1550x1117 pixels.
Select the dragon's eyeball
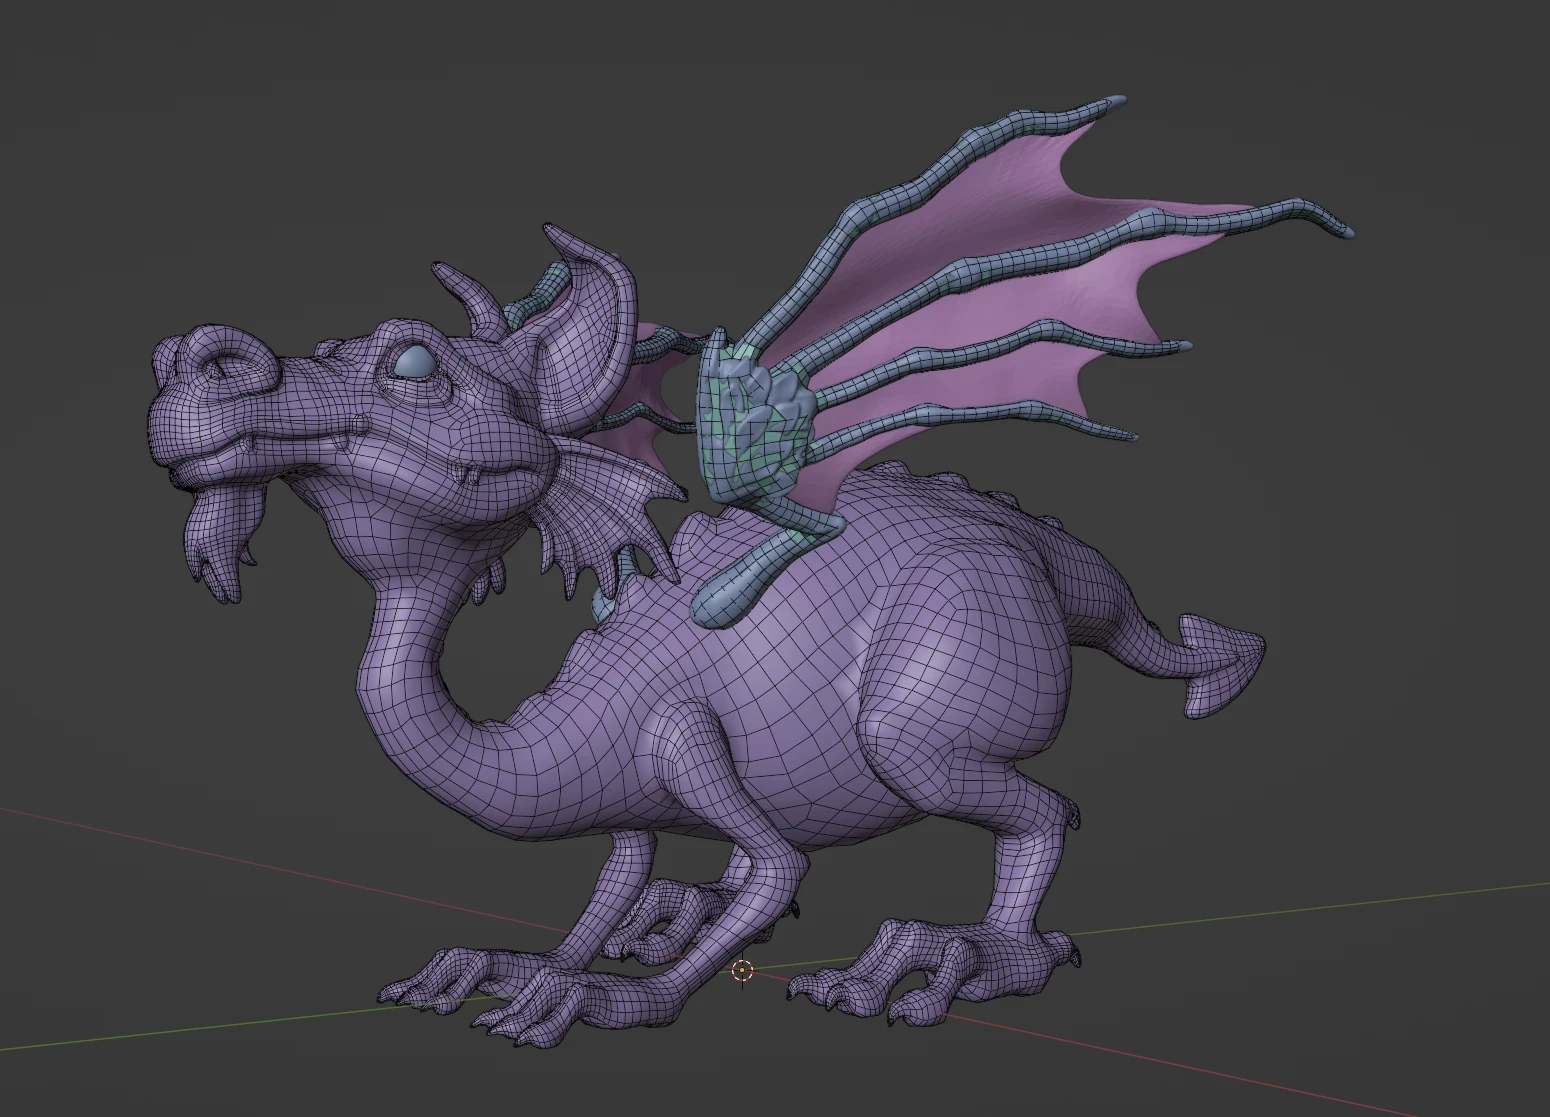coord(415,362)
